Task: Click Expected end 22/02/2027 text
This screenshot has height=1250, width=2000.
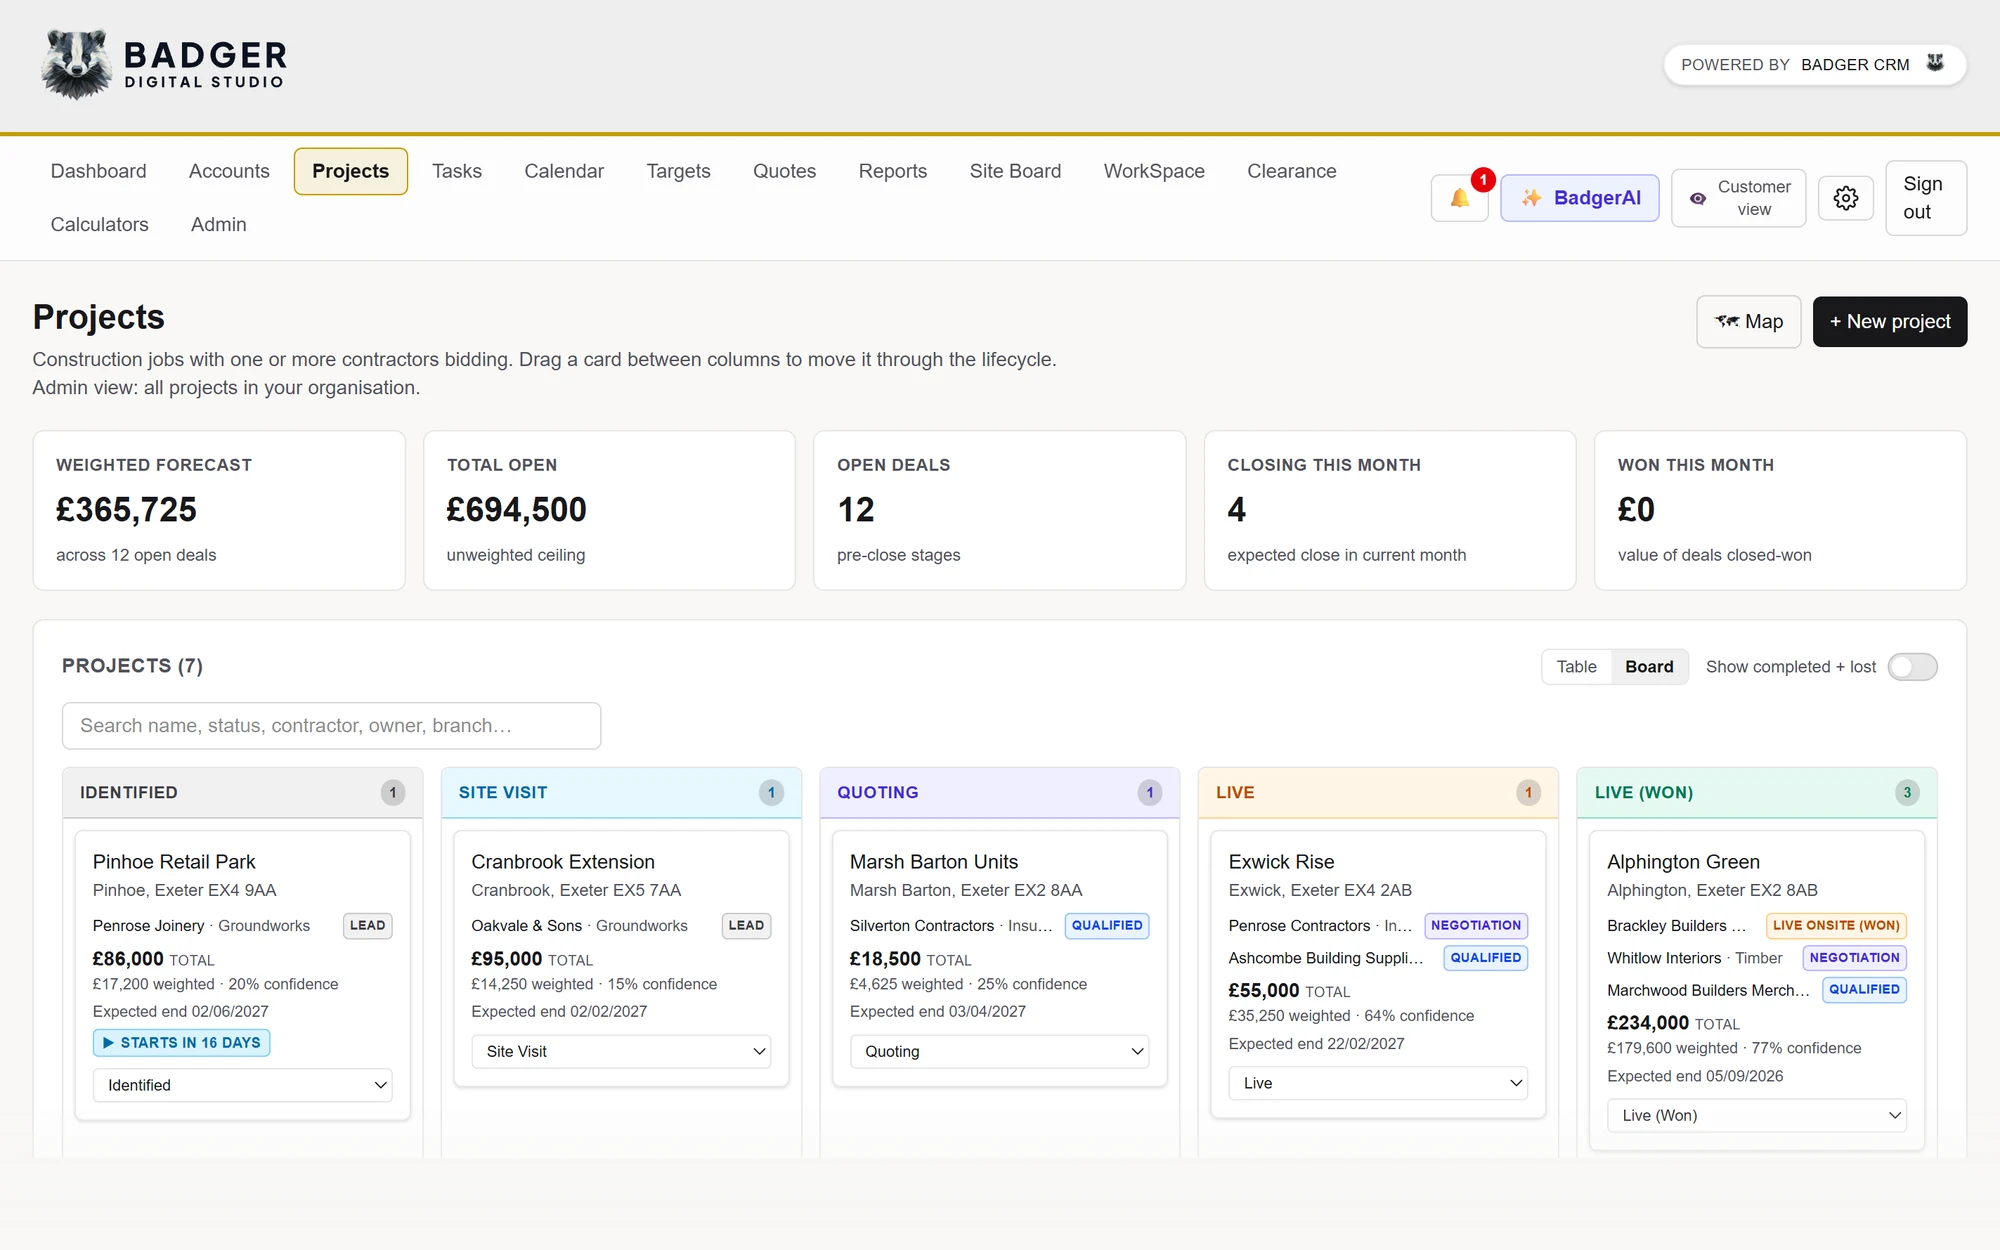Action: coord(1316,1044)
